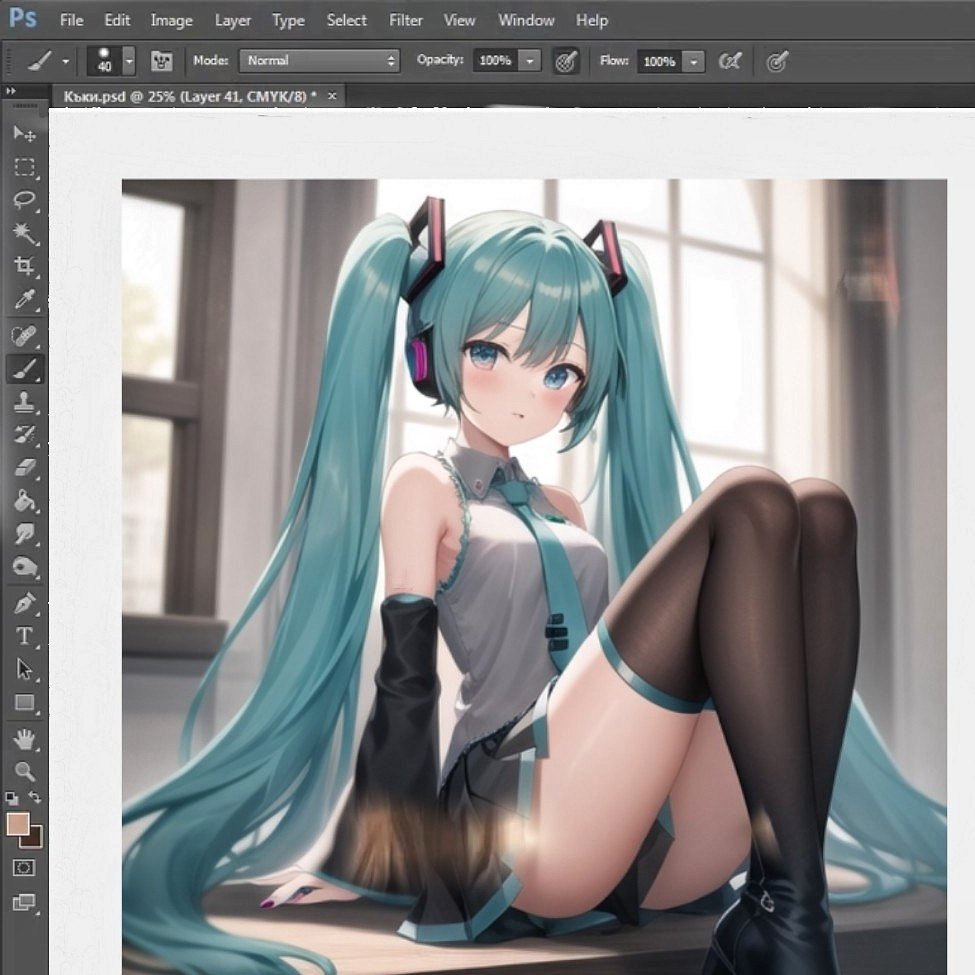This screenshot has width=975, height=975.
Task: Open the Image menu
Action: point(172,20)
